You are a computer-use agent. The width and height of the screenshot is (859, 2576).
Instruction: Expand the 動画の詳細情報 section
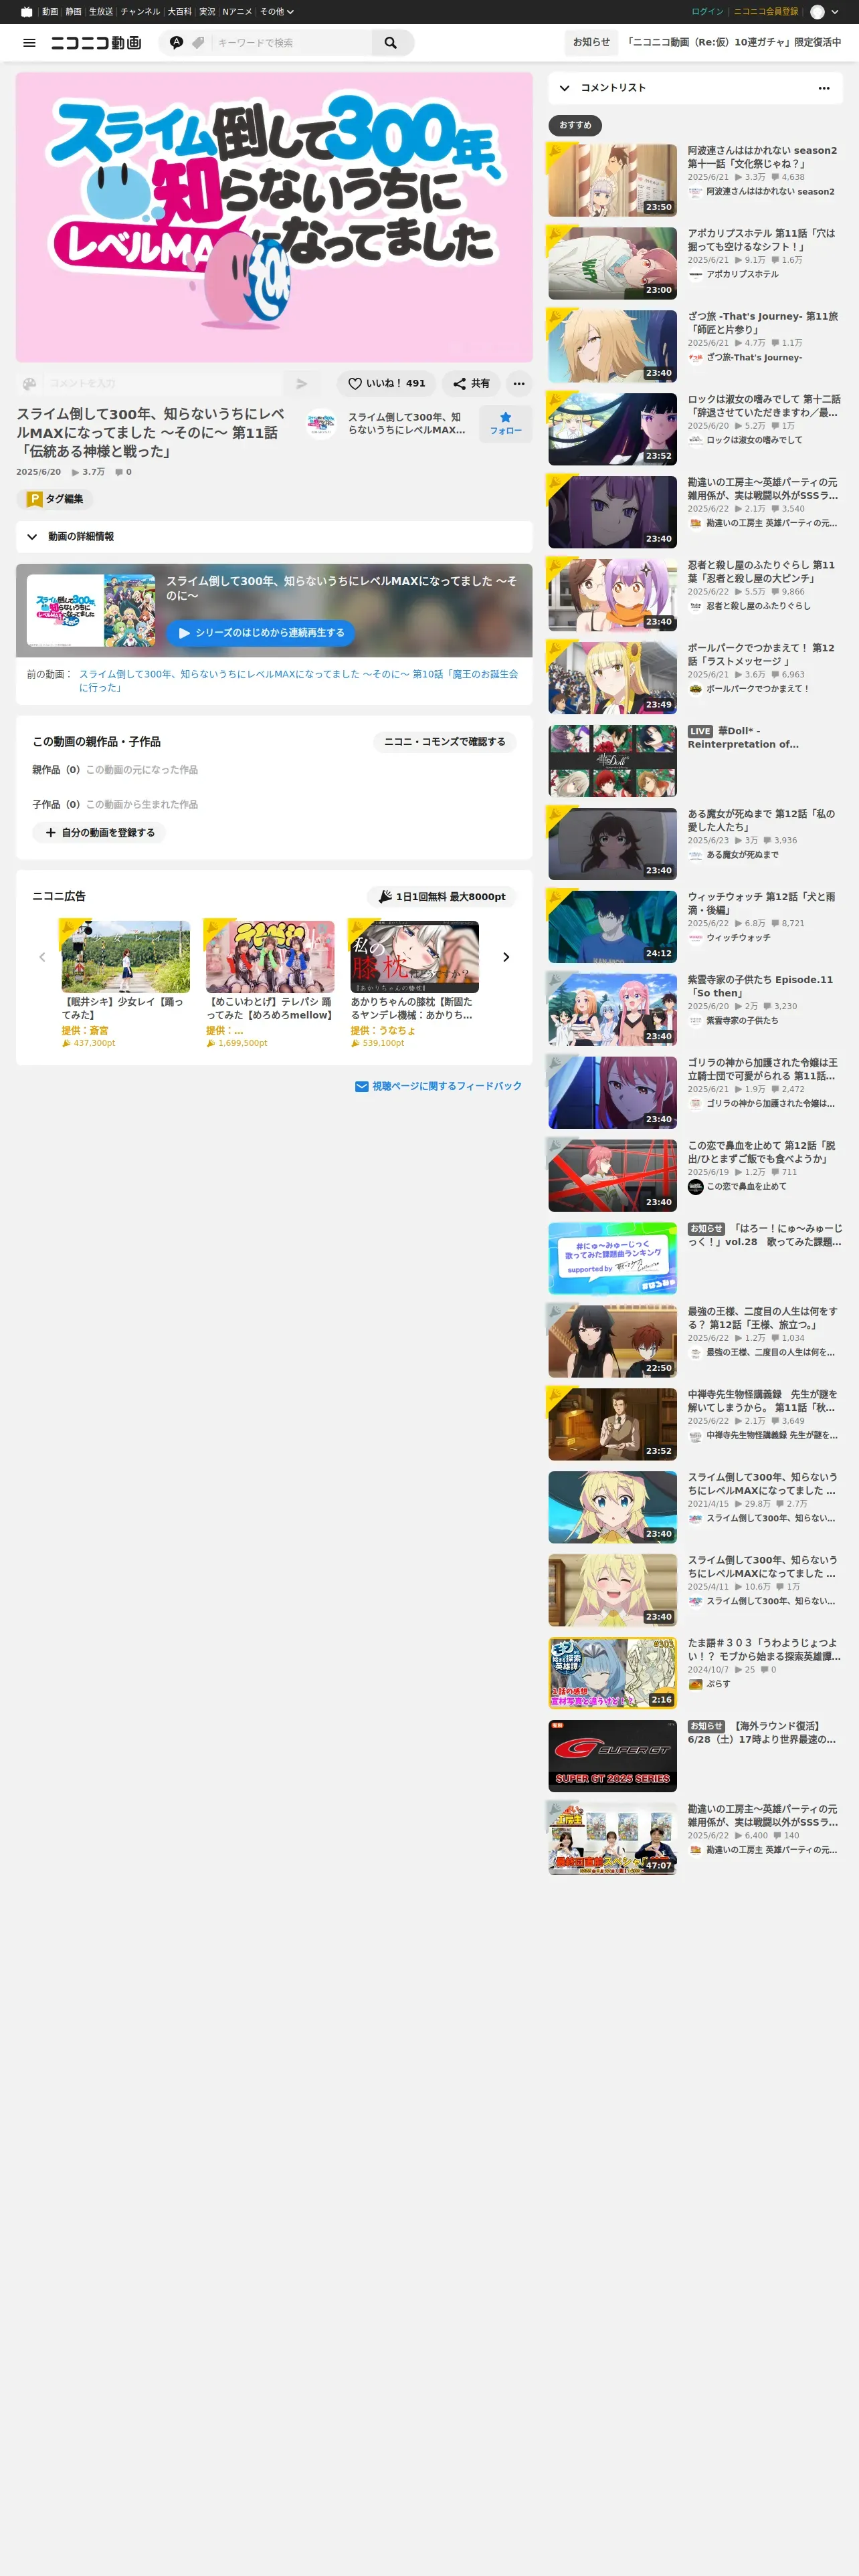click(274, 537)
